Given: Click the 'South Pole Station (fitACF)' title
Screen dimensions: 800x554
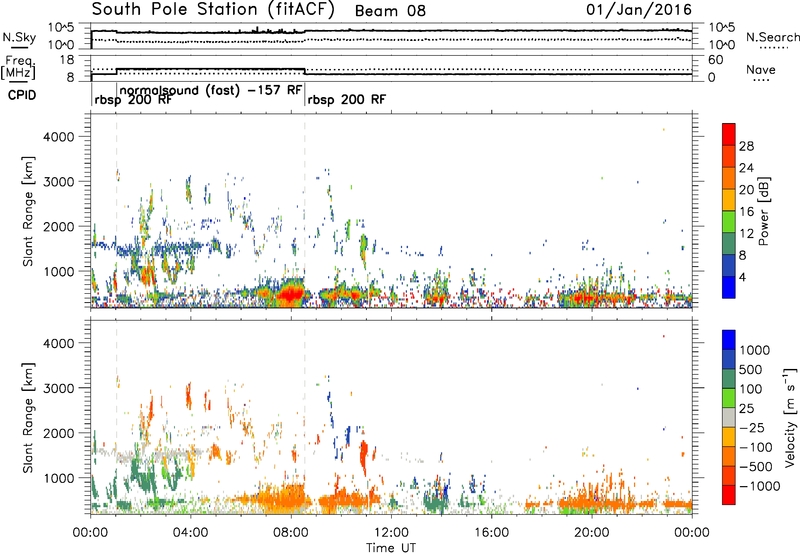Looking at the screenshot, I should pyautogui.click(x=213, y=10).
